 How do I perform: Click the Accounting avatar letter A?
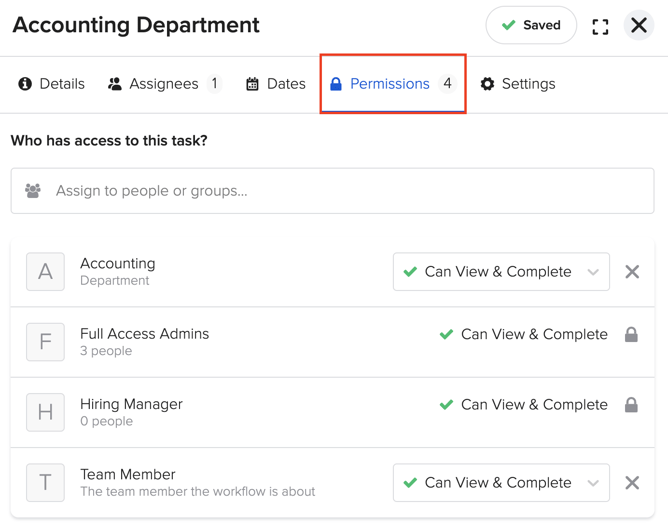[x=45, y=271]
